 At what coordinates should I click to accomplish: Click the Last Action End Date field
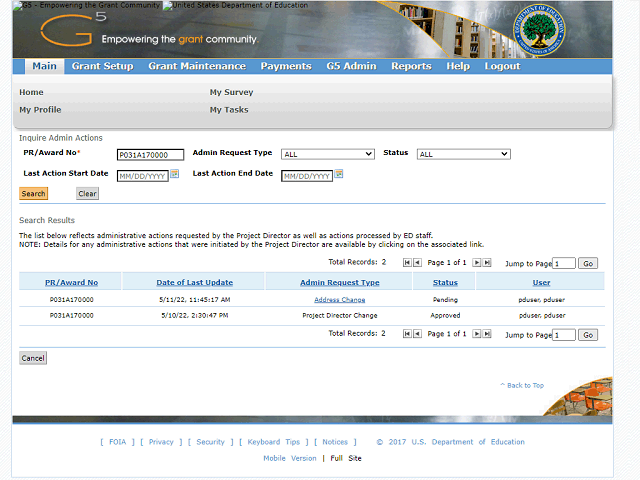(x=307, y=176)
